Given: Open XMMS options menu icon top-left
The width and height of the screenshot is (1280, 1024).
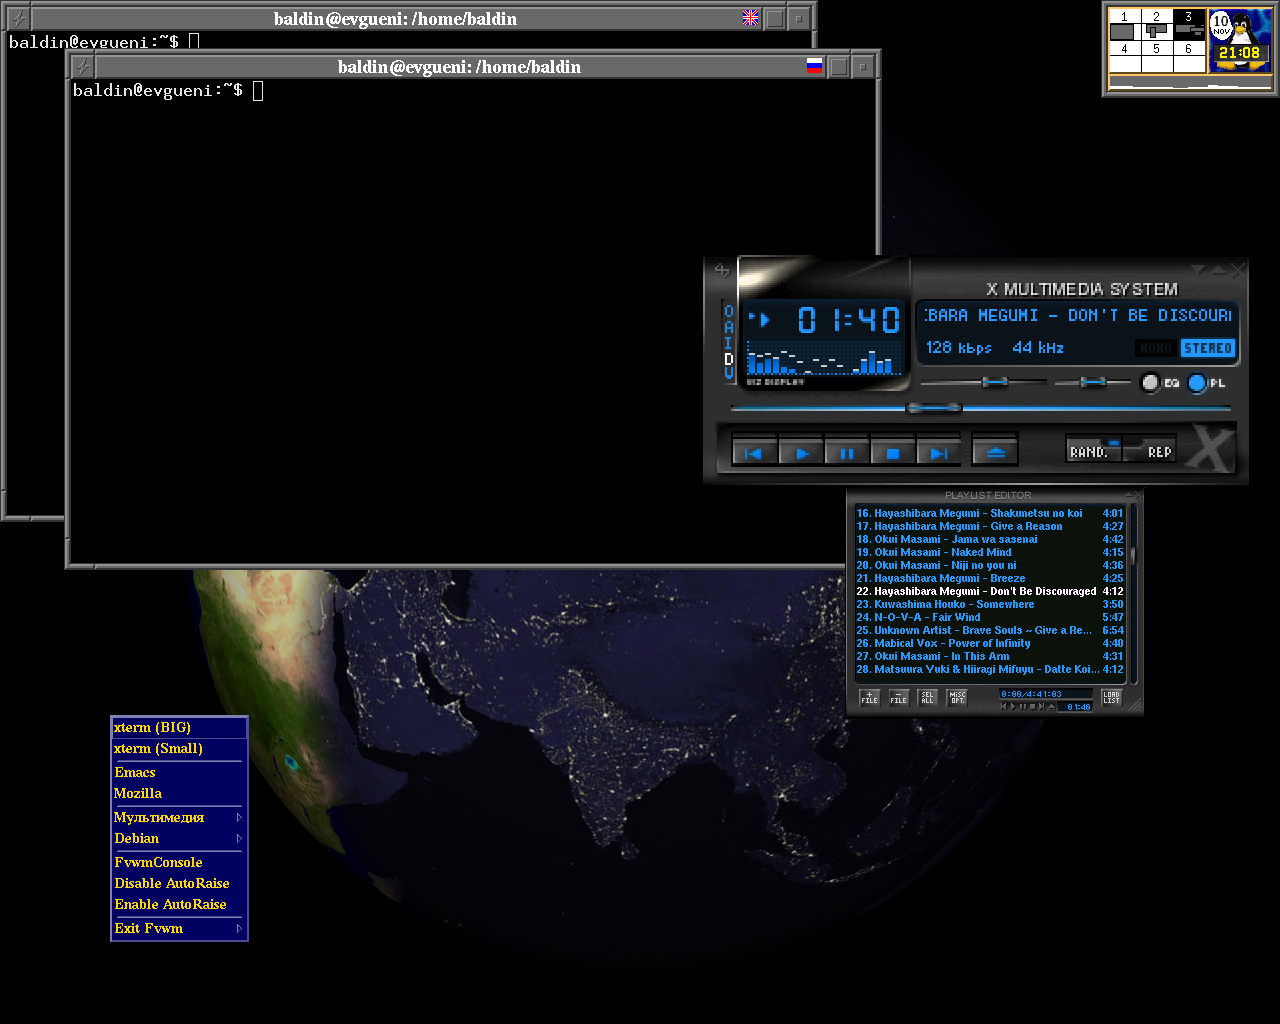Looking at the screenshot, I should click(722, 271).
